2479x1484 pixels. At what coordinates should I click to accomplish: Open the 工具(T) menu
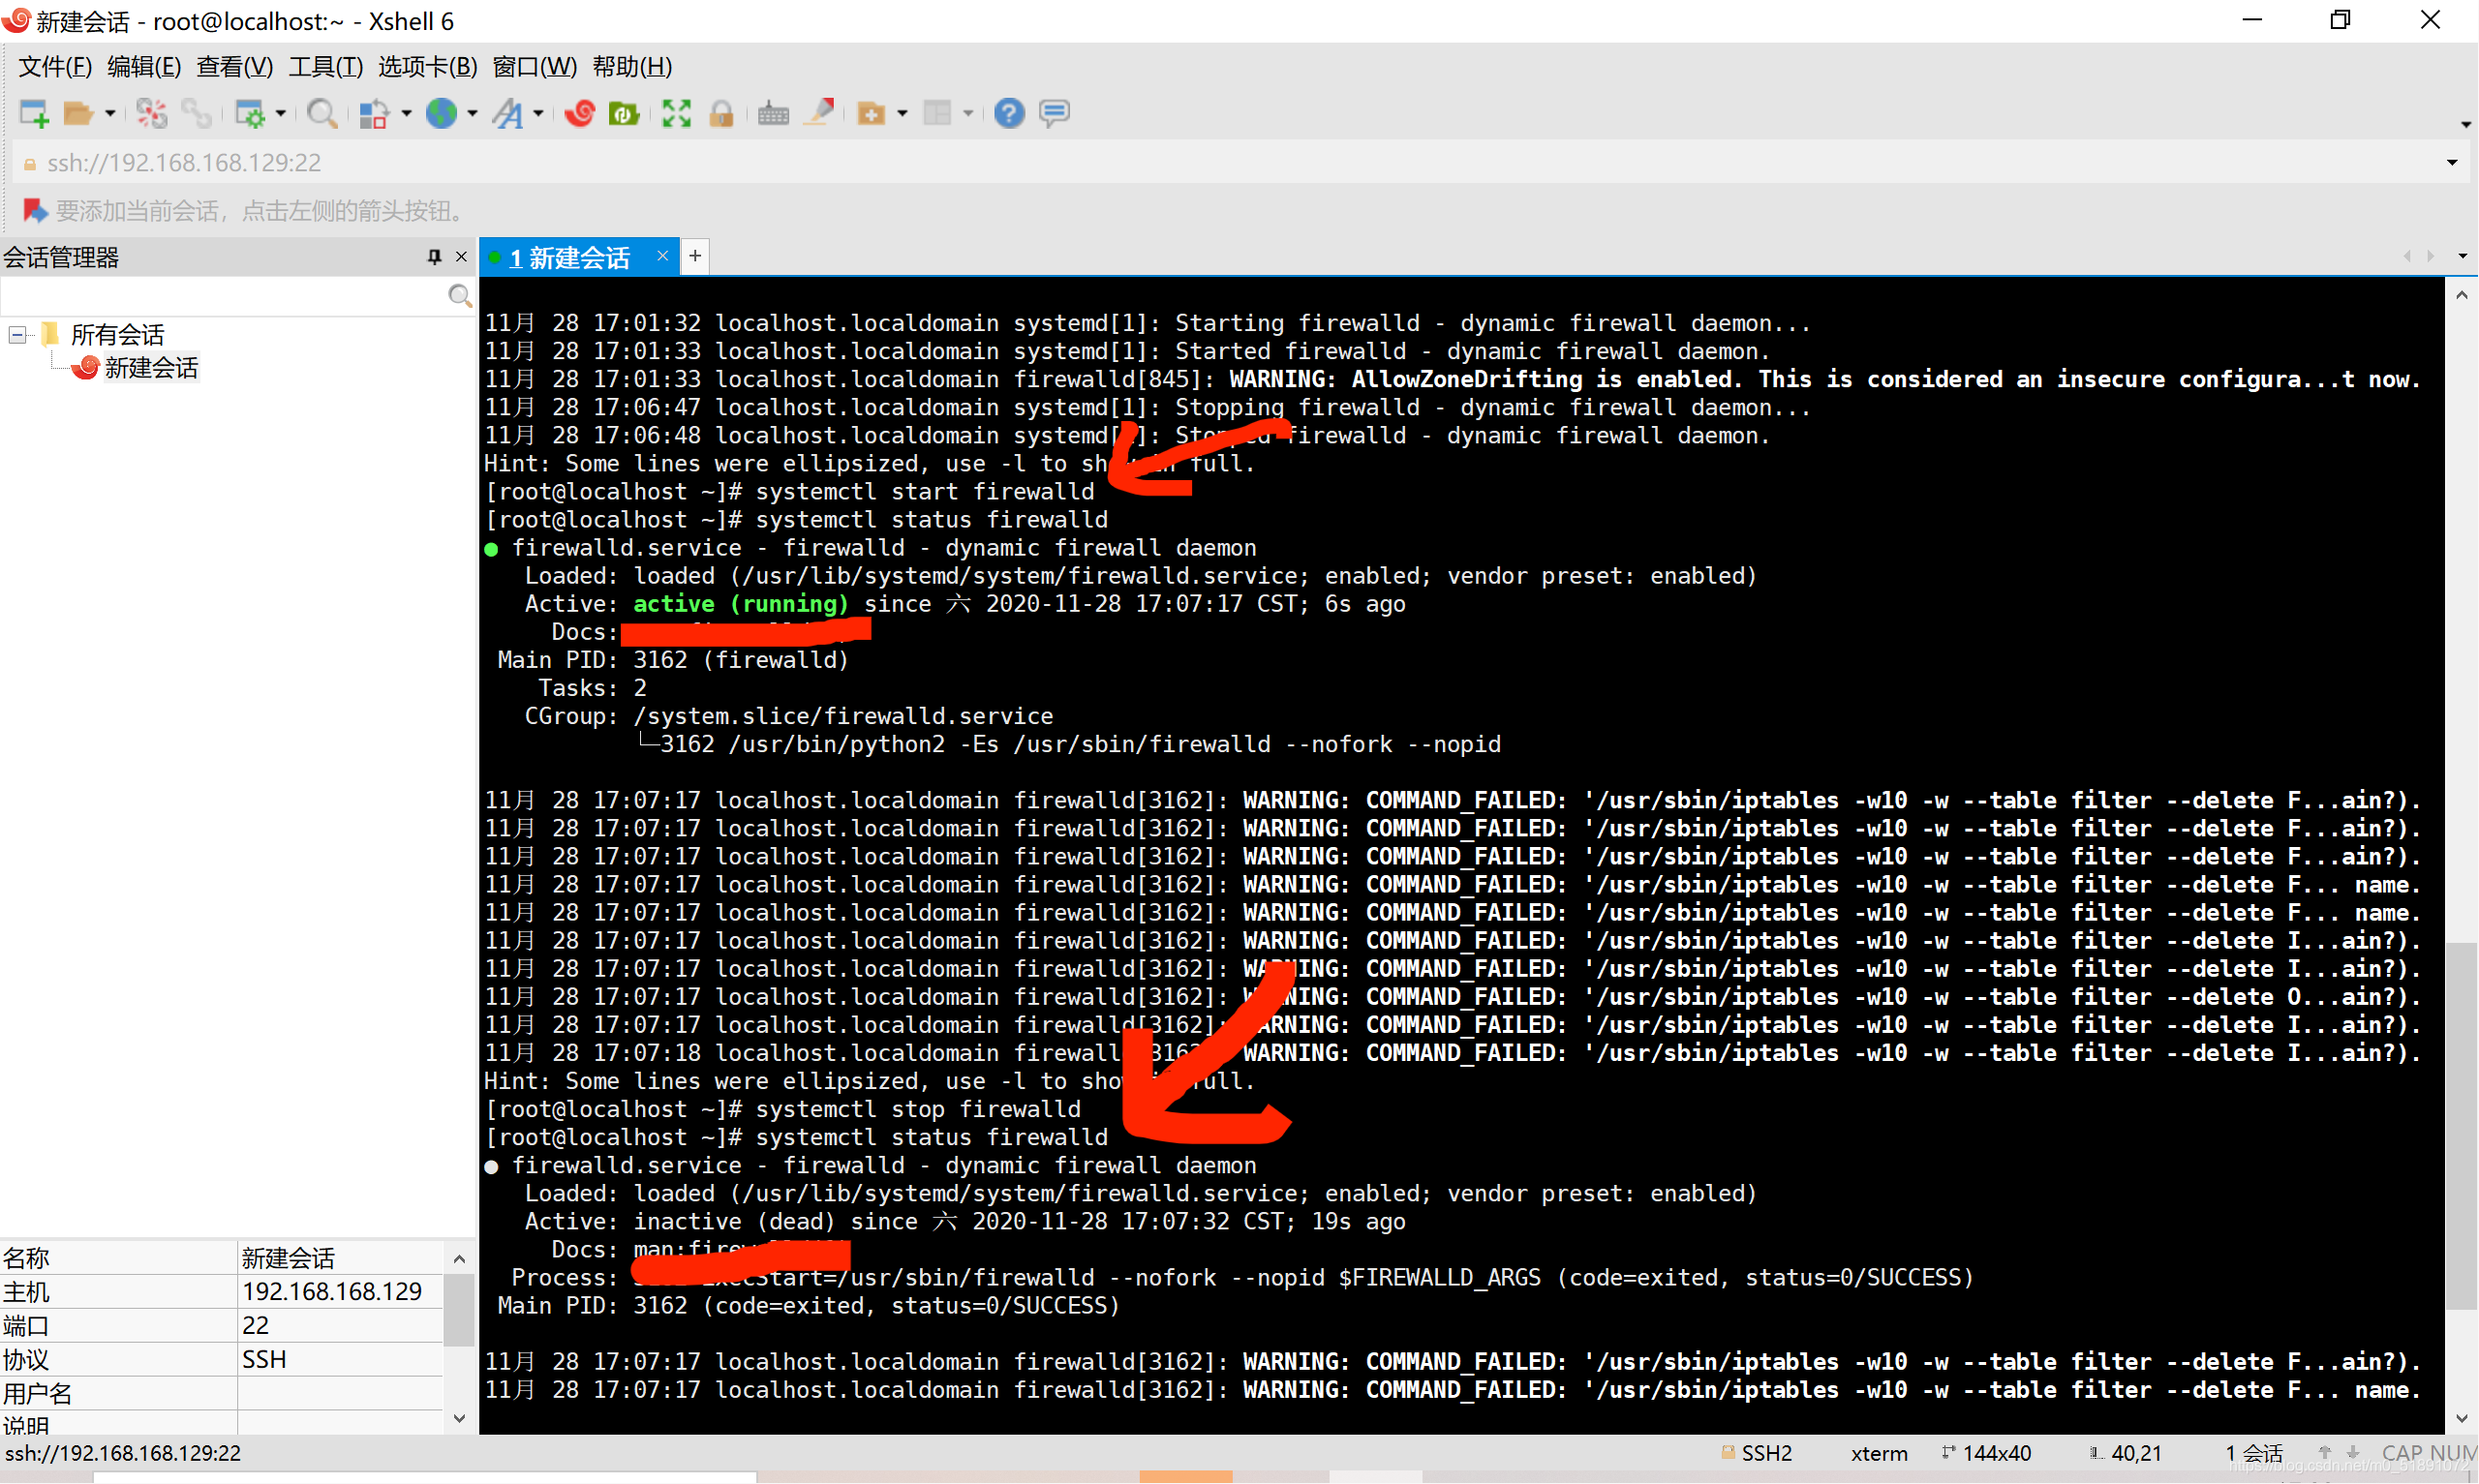click(325, 67)
